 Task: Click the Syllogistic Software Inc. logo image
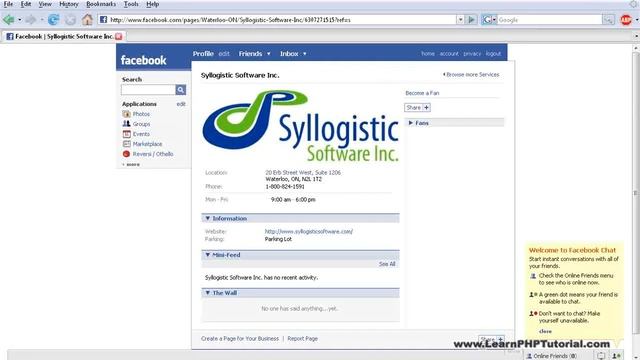click(300, 126)
